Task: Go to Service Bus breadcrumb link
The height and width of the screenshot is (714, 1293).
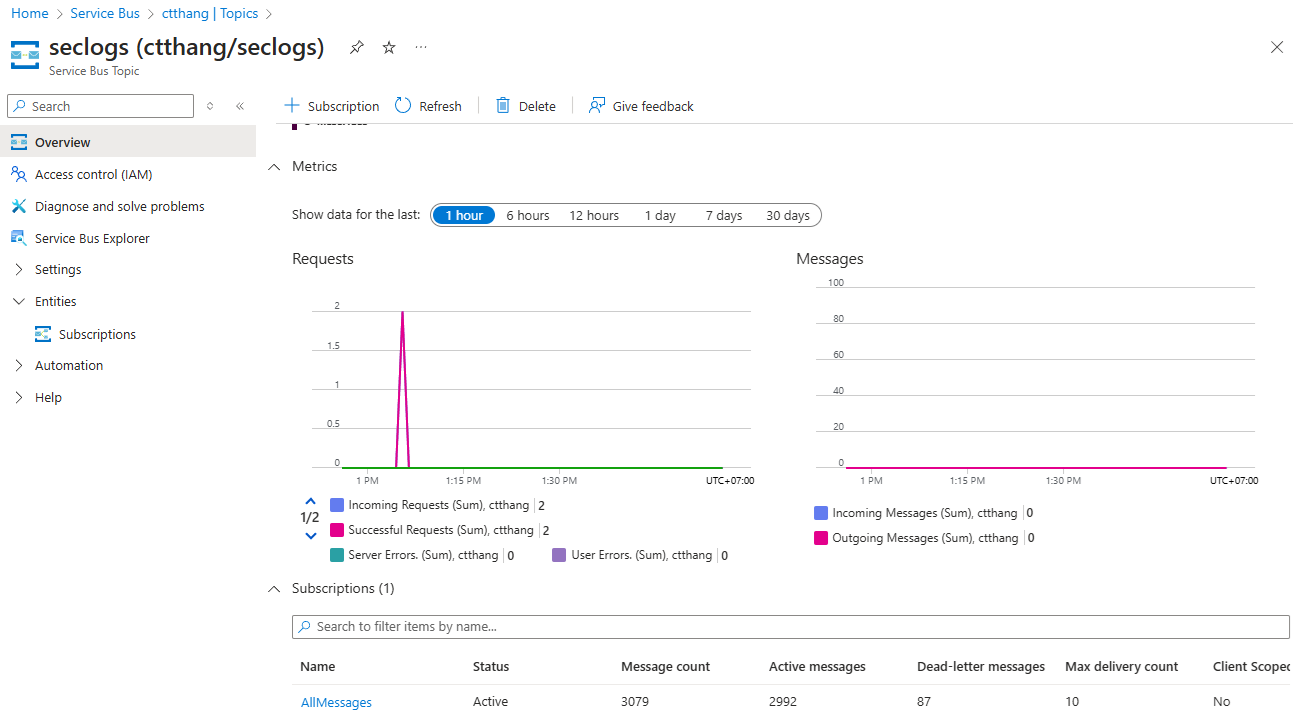Action: [105, 13]
